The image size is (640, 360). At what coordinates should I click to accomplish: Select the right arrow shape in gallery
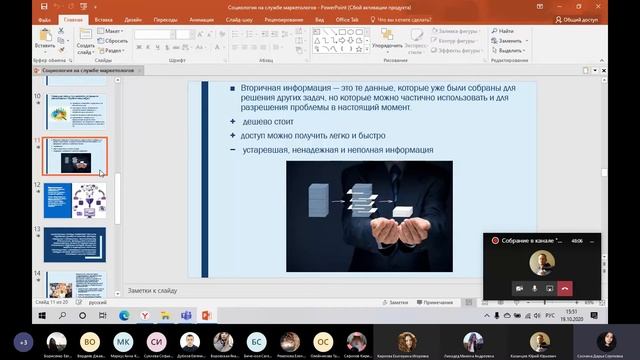[342, 40]
